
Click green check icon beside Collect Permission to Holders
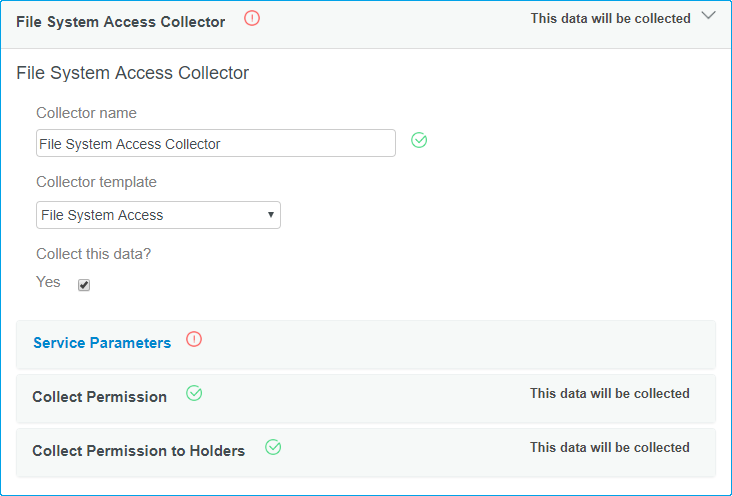[273, 448]
